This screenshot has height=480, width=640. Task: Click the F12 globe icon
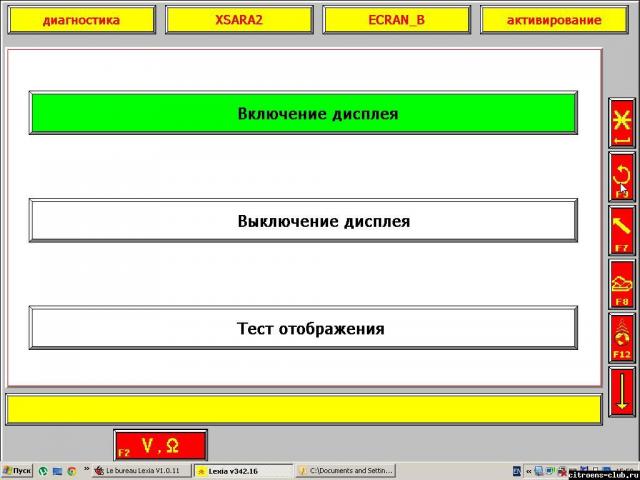pyautogui.click(x=622, y=338)
